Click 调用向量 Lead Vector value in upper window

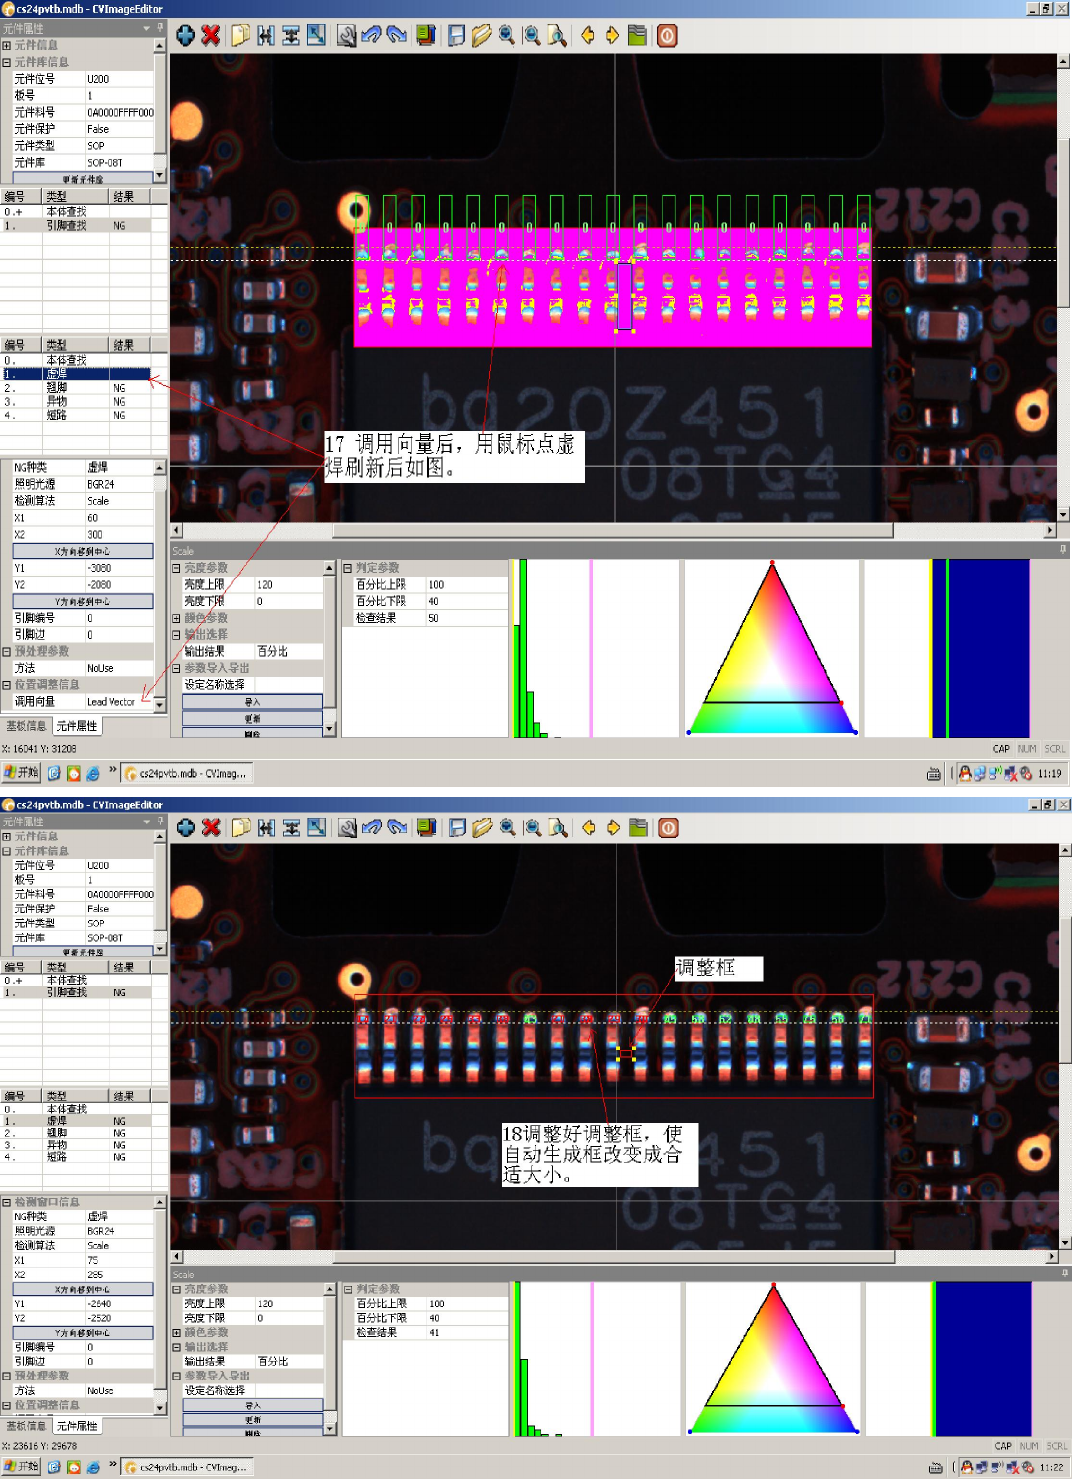tap(119, 702)
